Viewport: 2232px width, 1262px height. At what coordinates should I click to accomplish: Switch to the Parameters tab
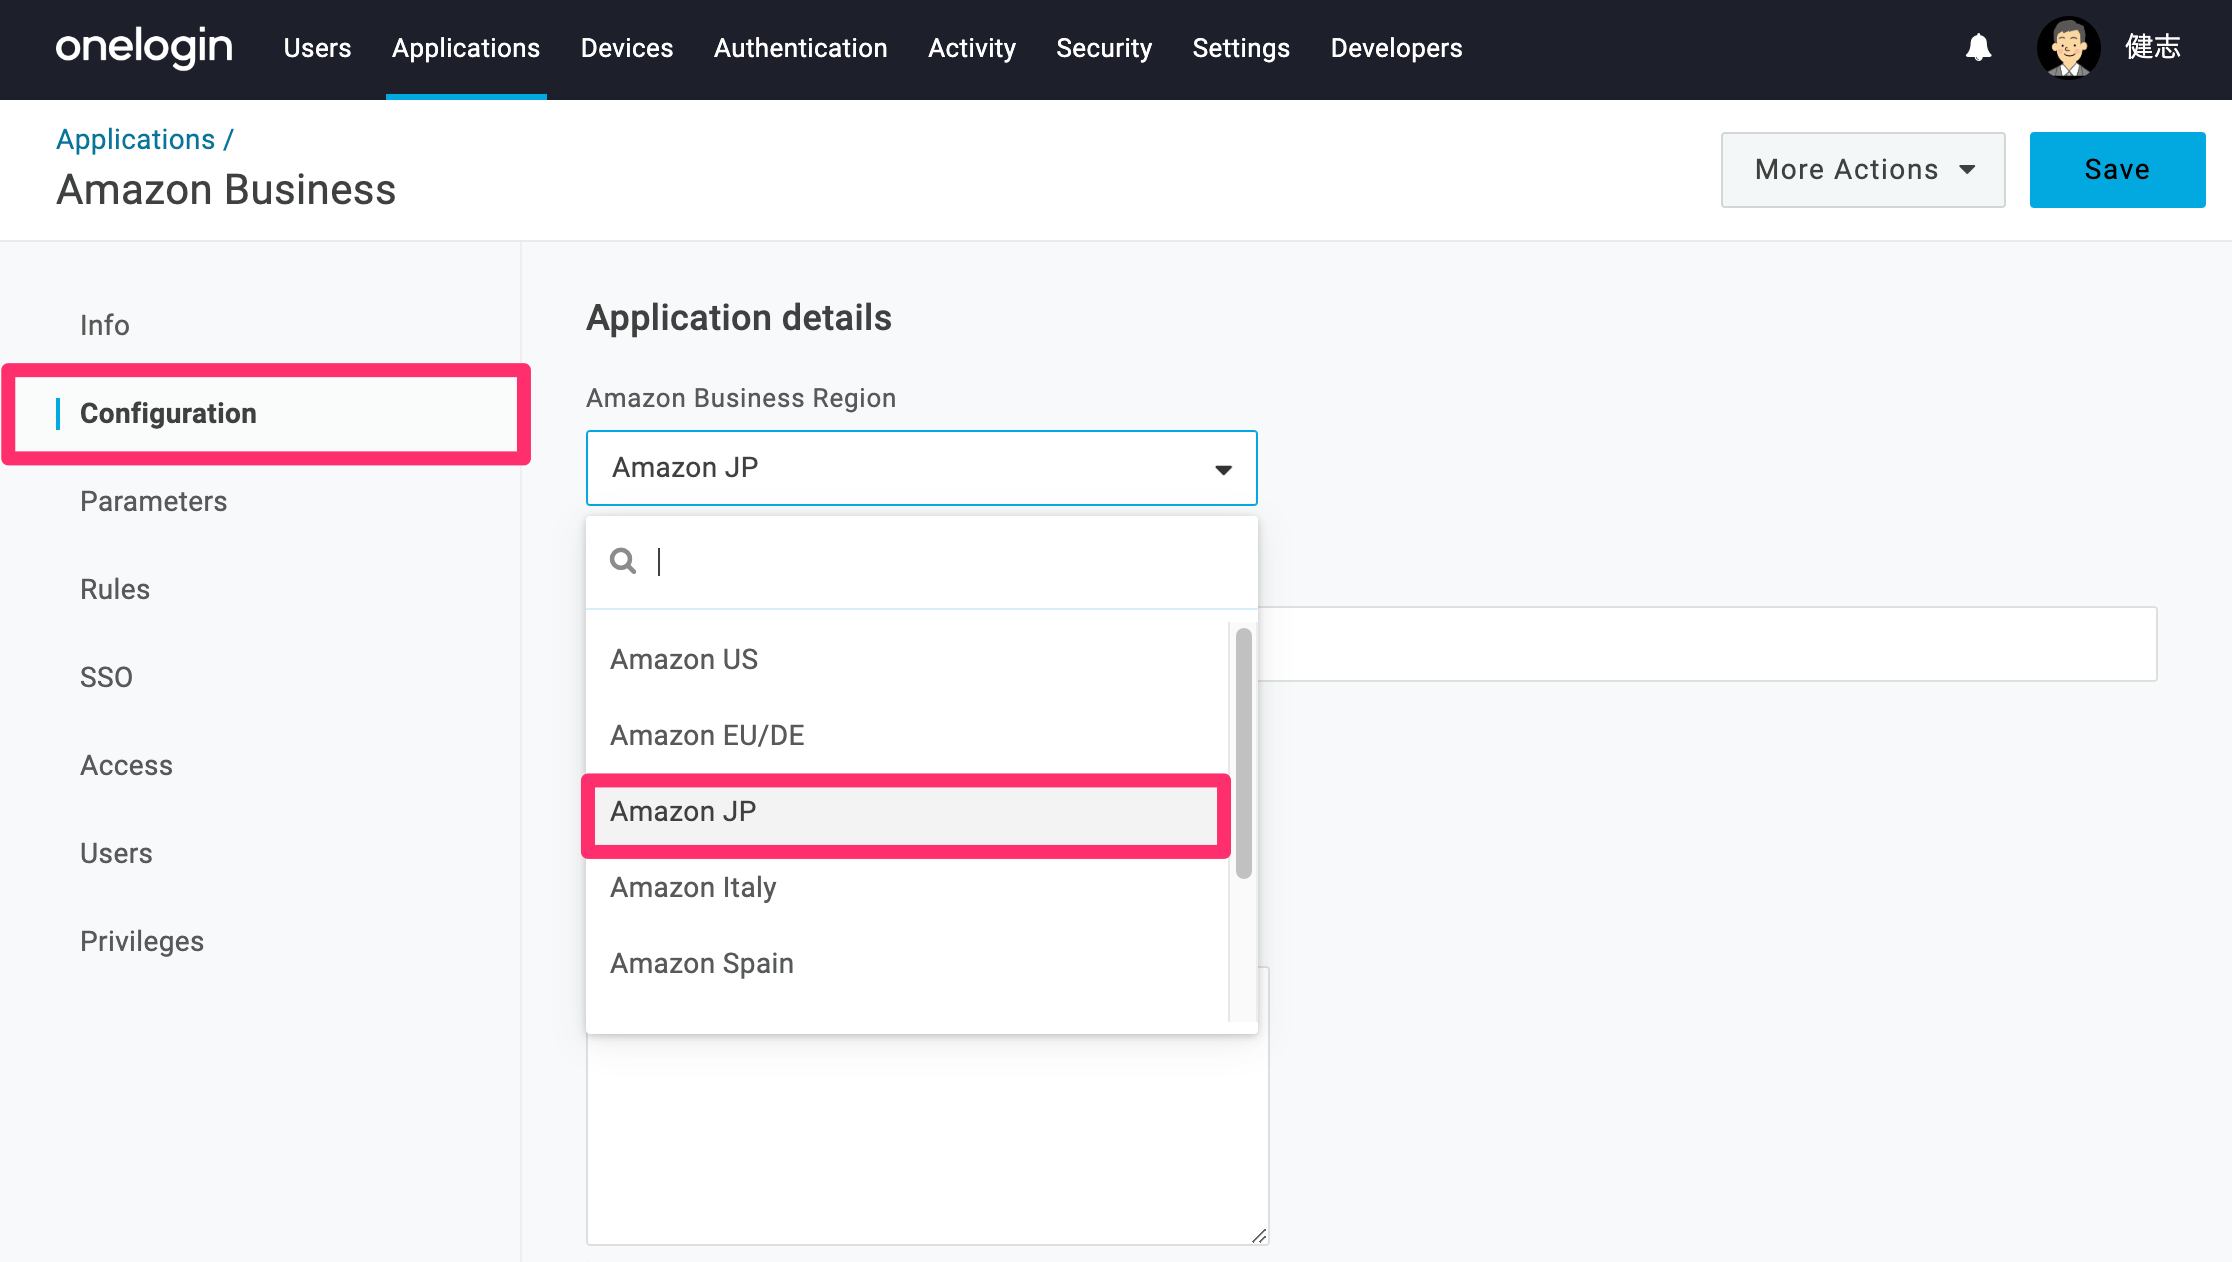click(x=154, y=501)
